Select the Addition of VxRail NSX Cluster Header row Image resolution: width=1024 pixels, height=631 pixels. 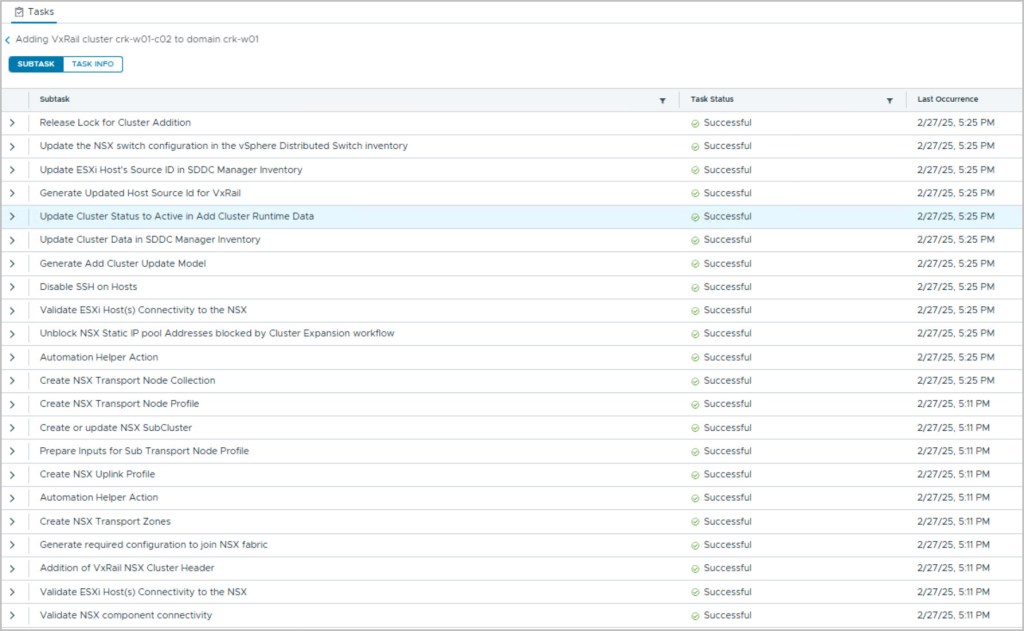click(127, 568)
